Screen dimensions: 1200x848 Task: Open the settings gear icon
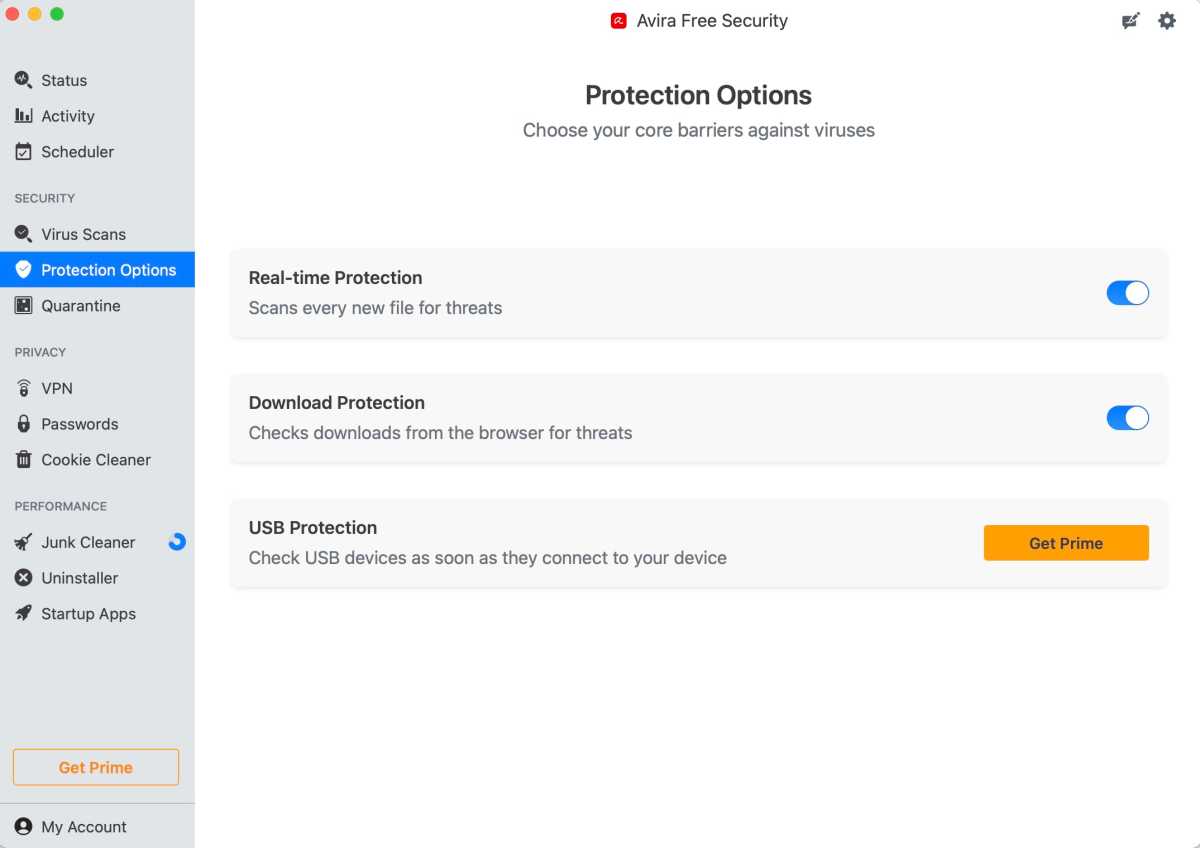1166,20
